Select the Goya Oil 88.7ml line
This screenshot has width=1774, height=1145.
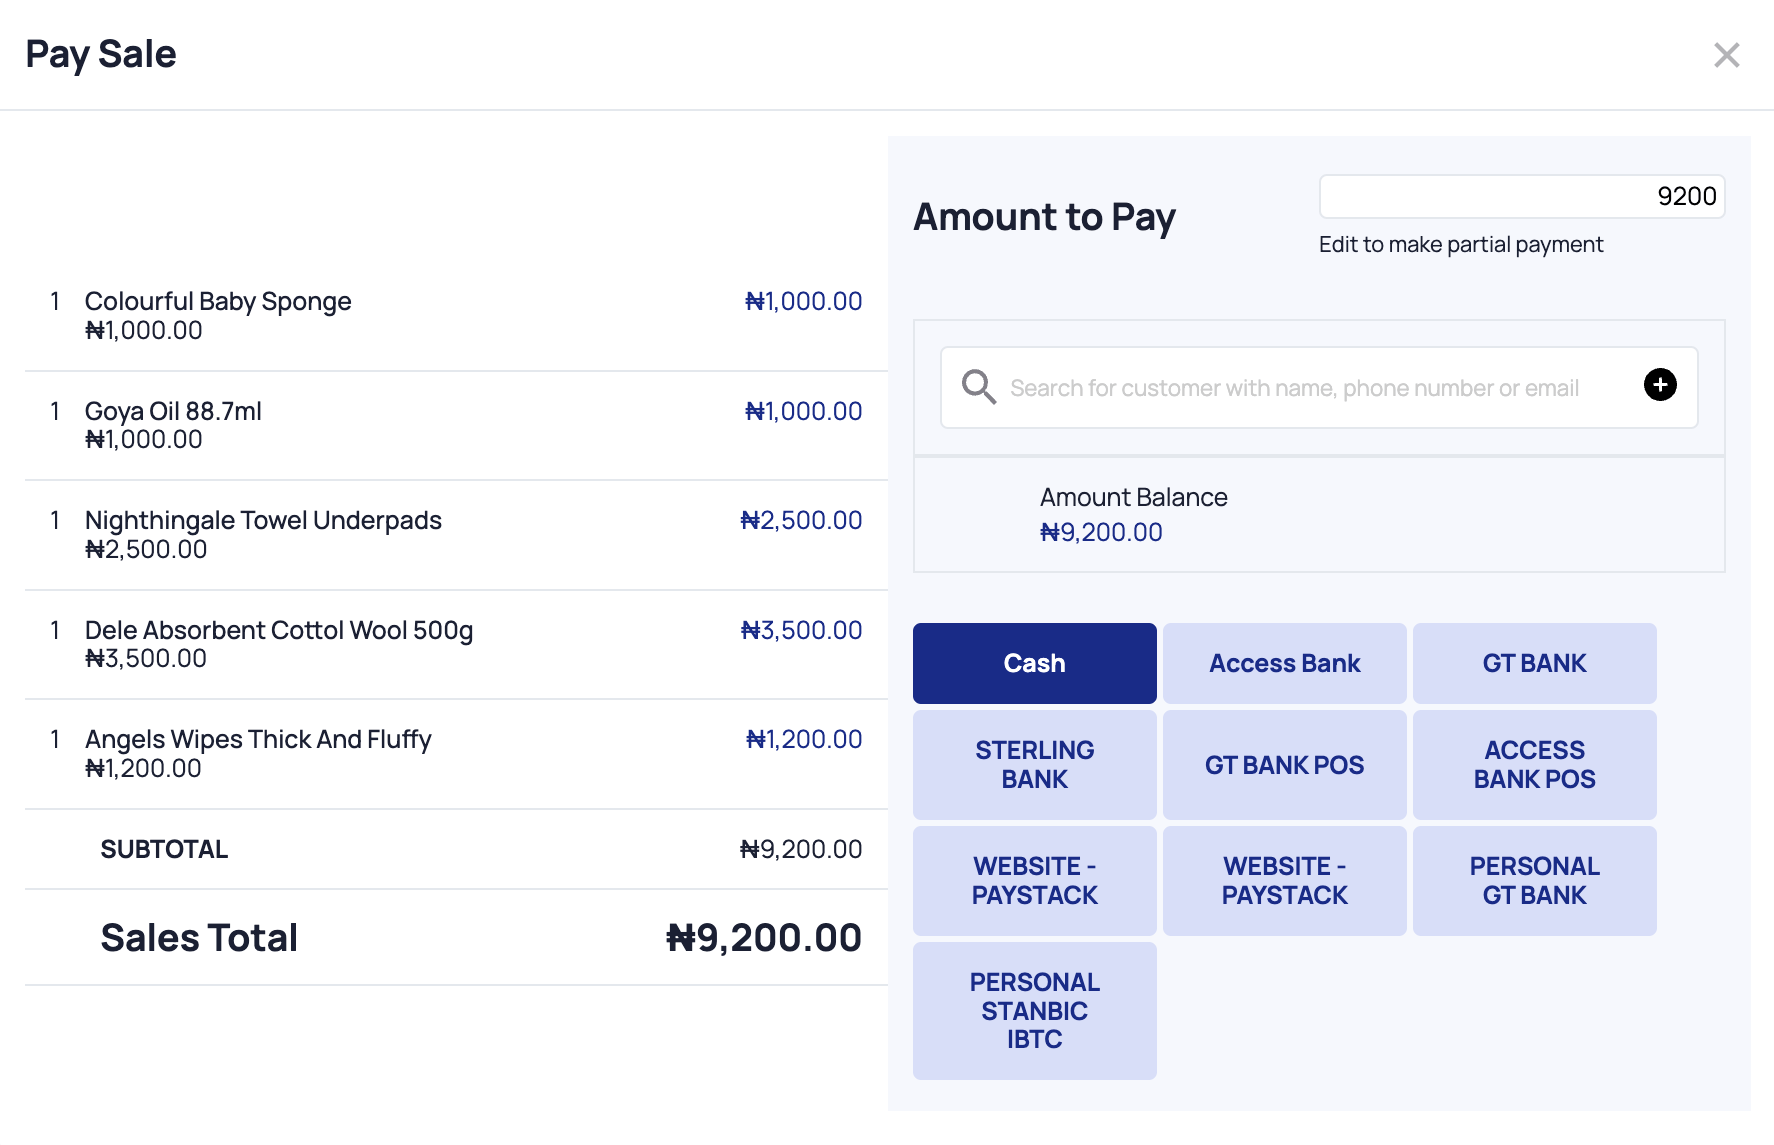pos(173,412)
